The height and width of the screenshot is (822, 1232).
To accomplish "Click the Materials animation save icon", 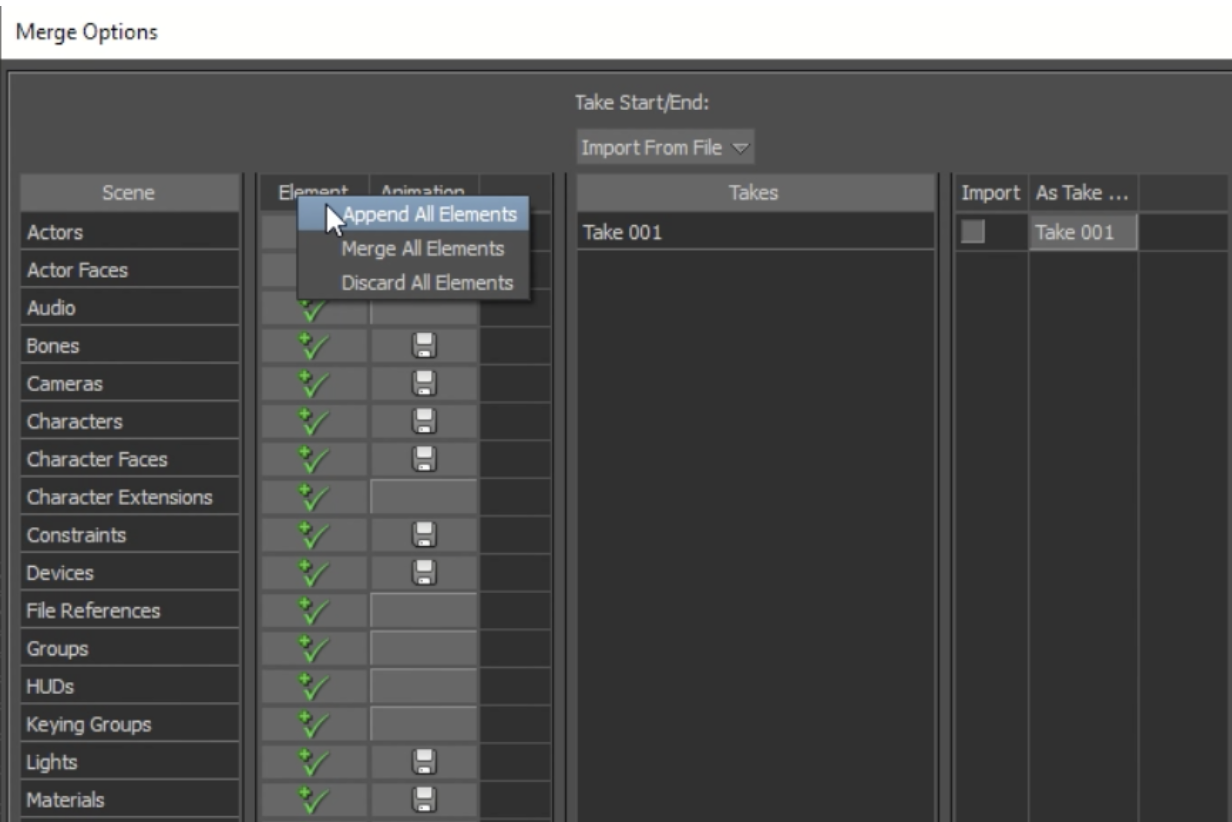I will pyautogui.click(x=423, y=799).
